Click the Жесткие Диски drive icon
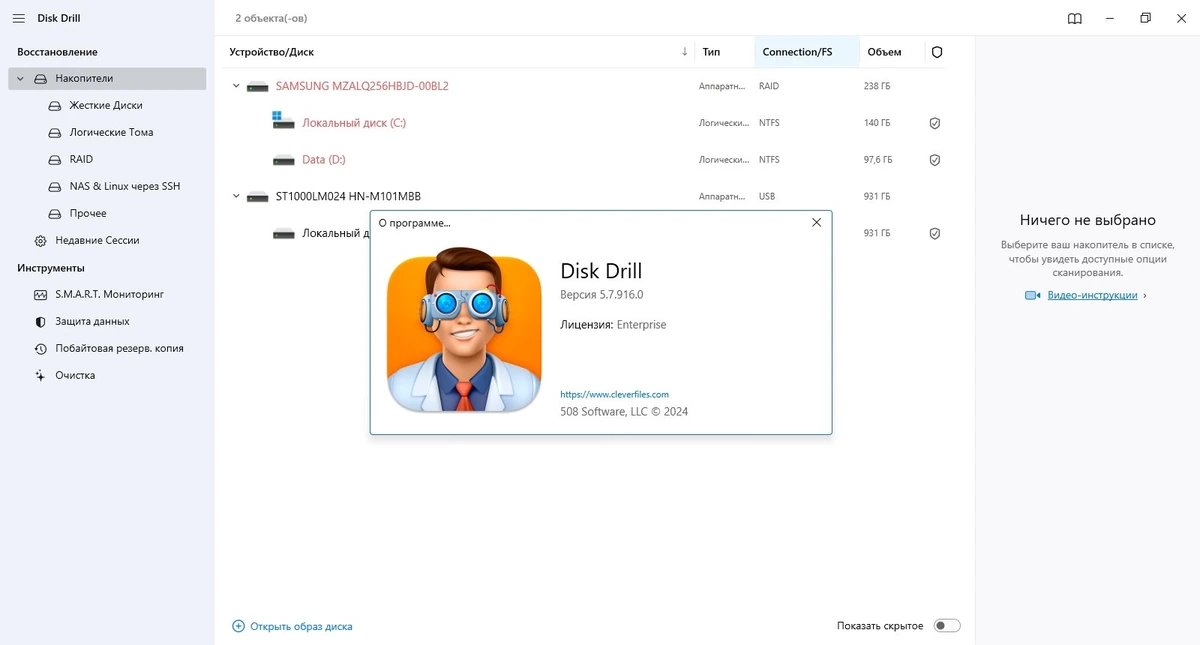The width and height of the screenshot is (1200, 645). tap(55, 106)
